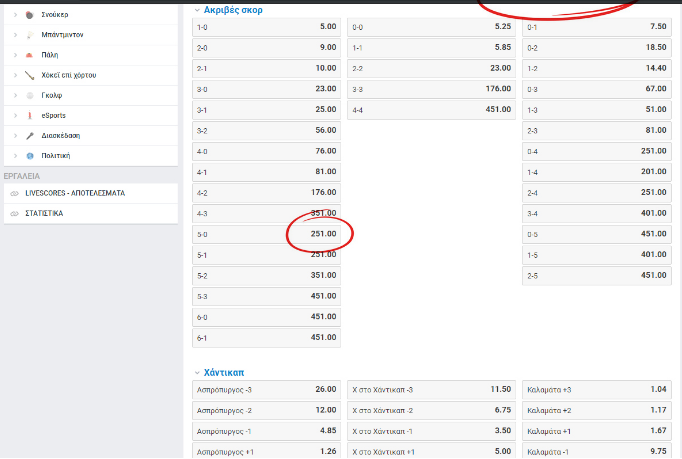Click the Πολιτική globe icon

(x=30, y=156)
